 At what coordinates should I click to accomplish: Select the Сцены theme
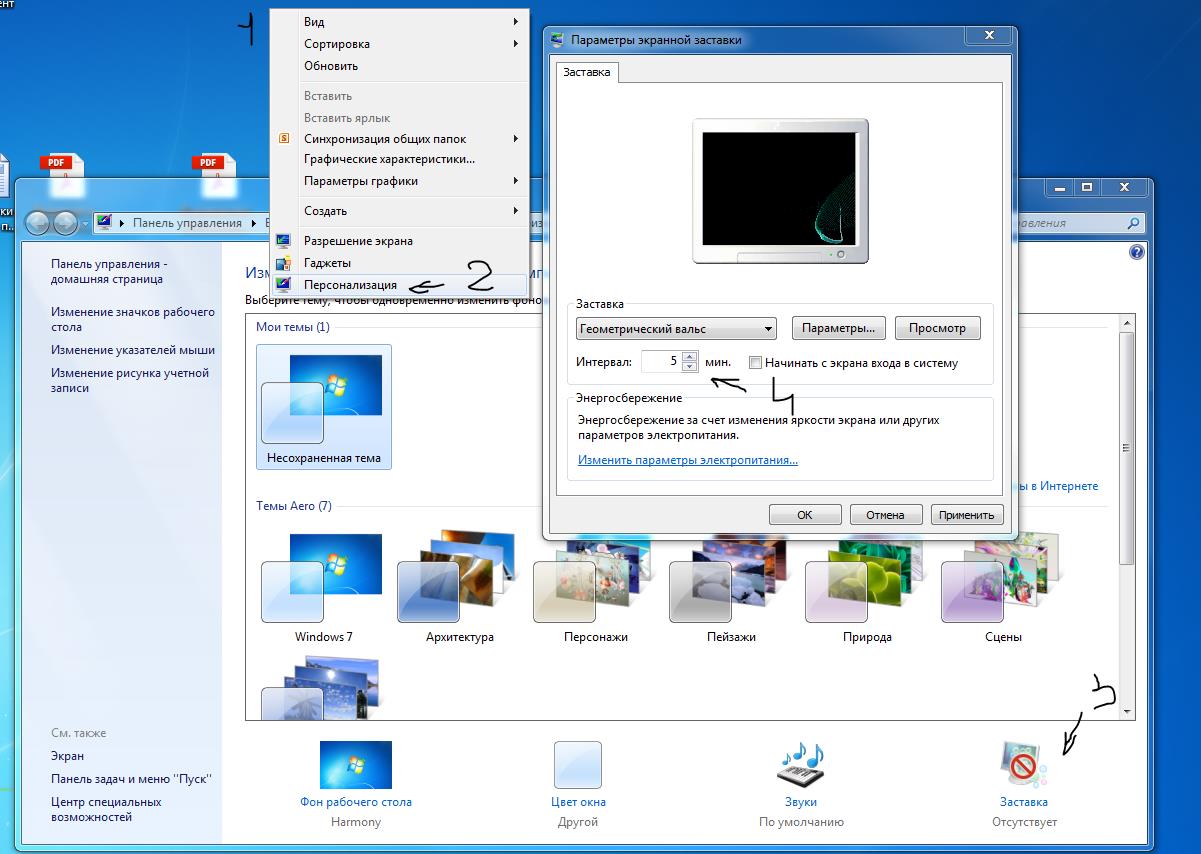(1004, 588)
